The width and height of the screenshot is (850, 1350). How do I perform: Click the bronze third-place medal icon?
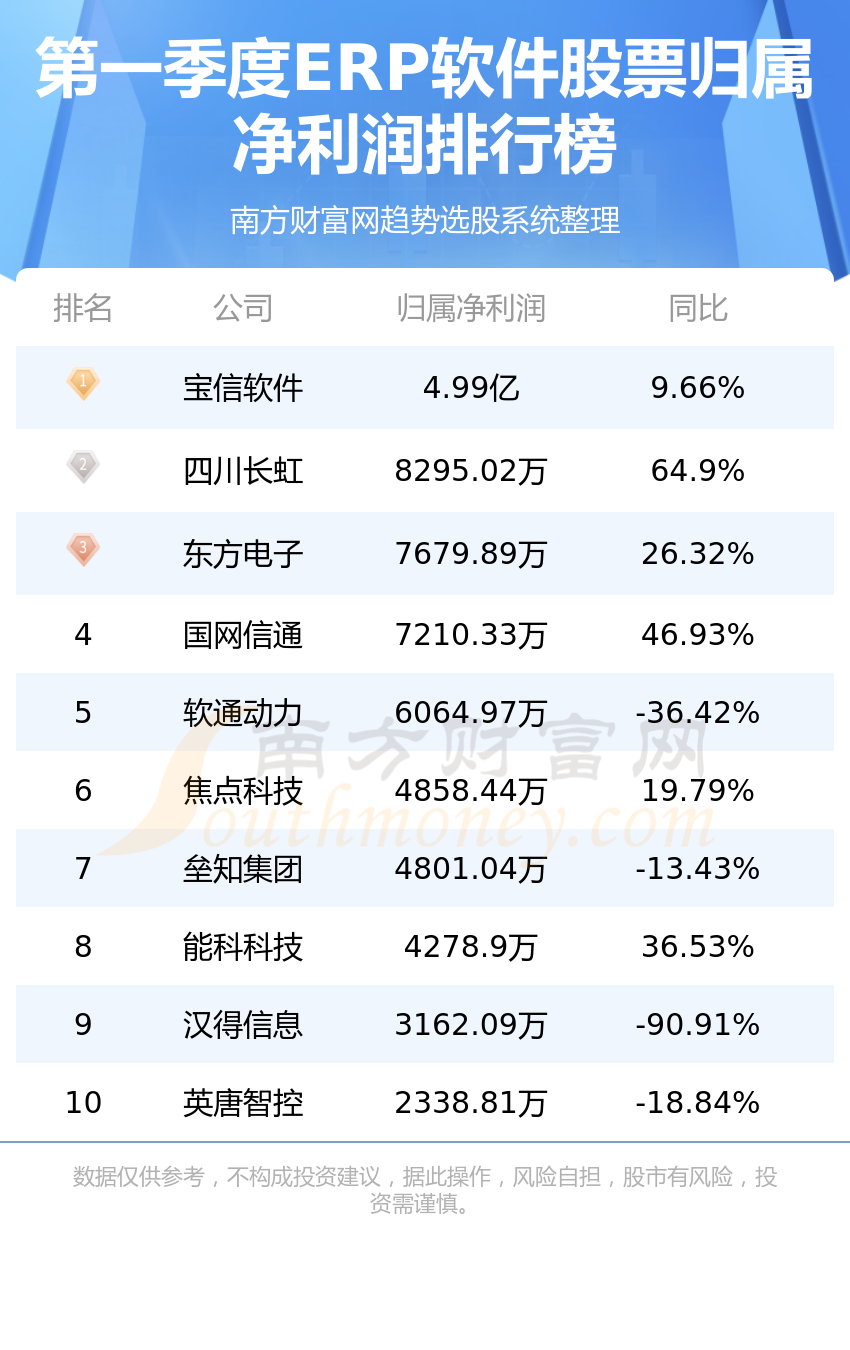[83, 550]
